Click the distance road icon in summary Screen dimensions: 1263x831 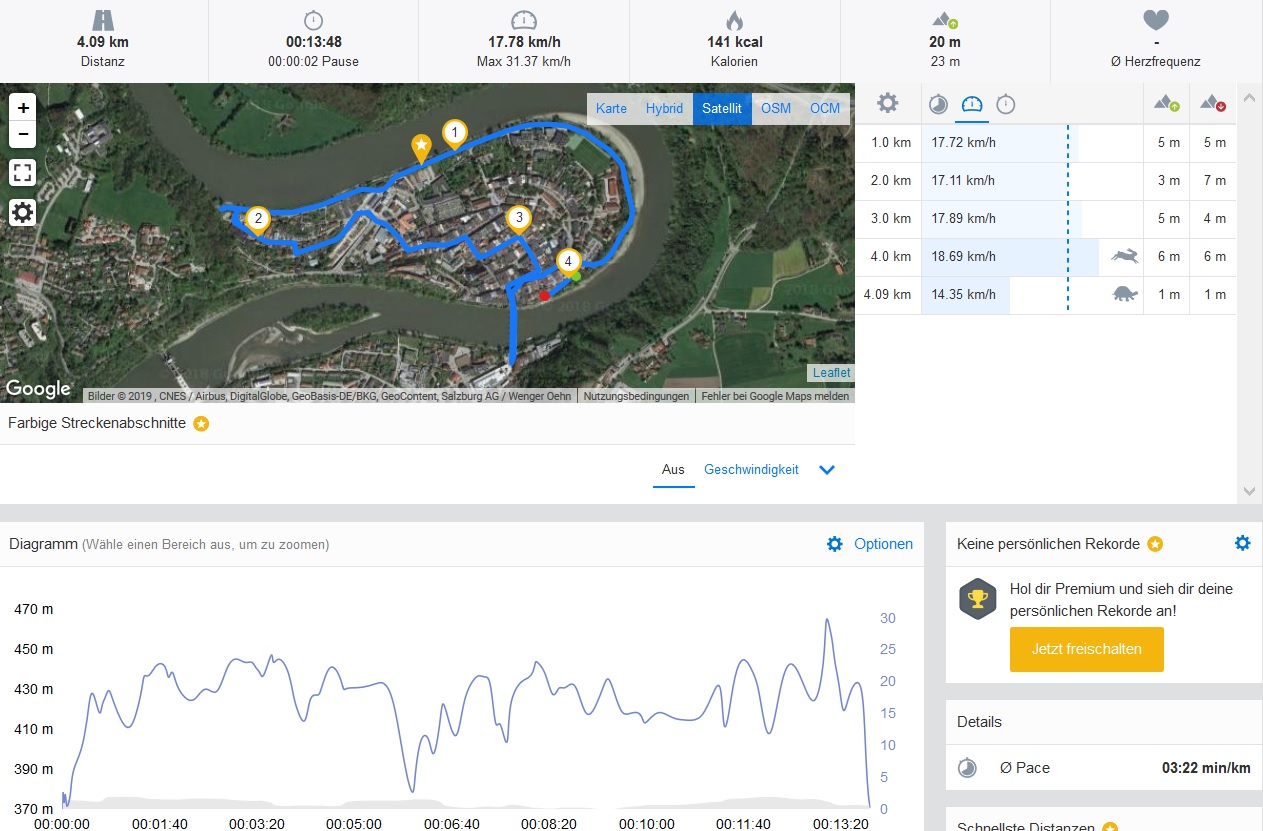click(103, 20)
